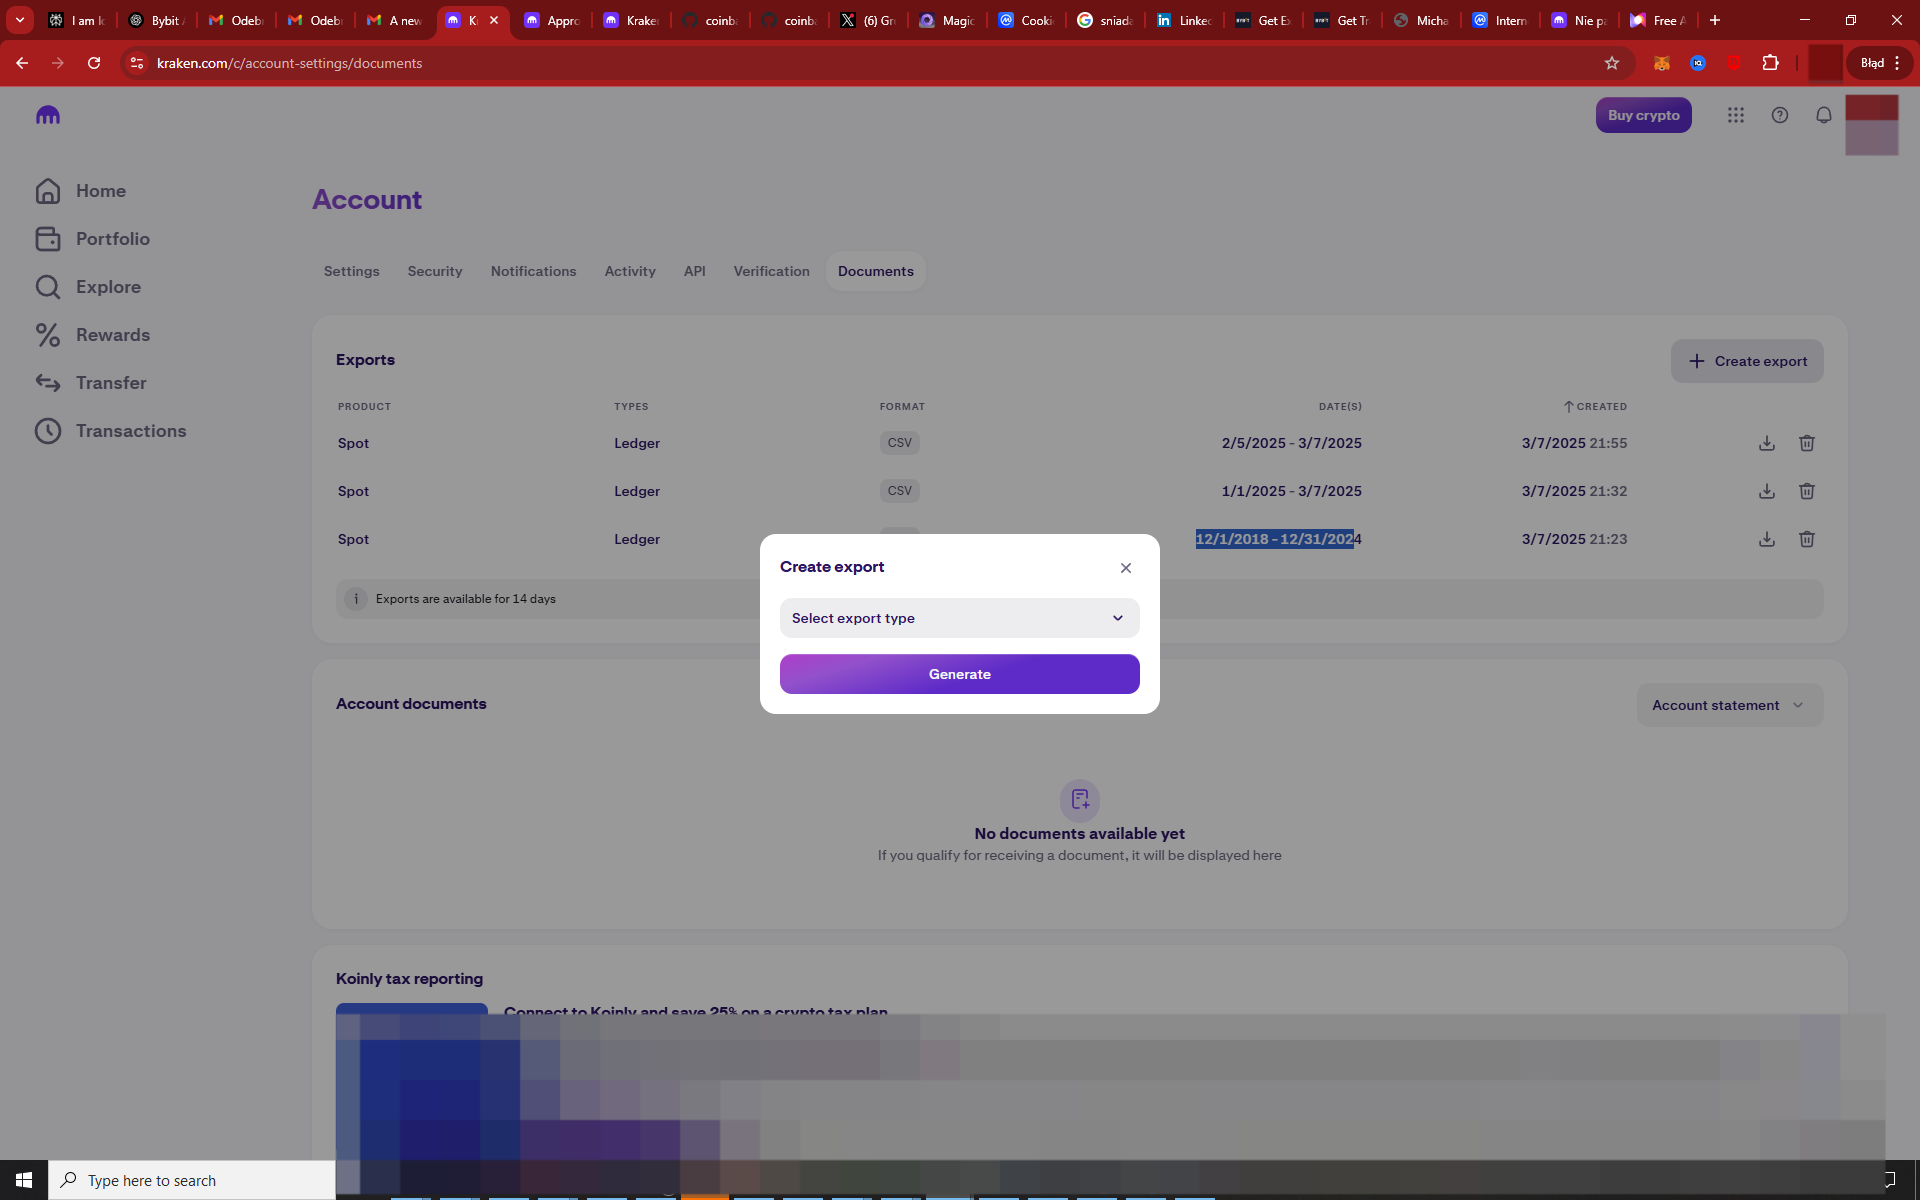Open the apps grid menu icon
The width and height of the screenshot is (1920, 1200).
pyautogui.click(x=1736, y=115)
